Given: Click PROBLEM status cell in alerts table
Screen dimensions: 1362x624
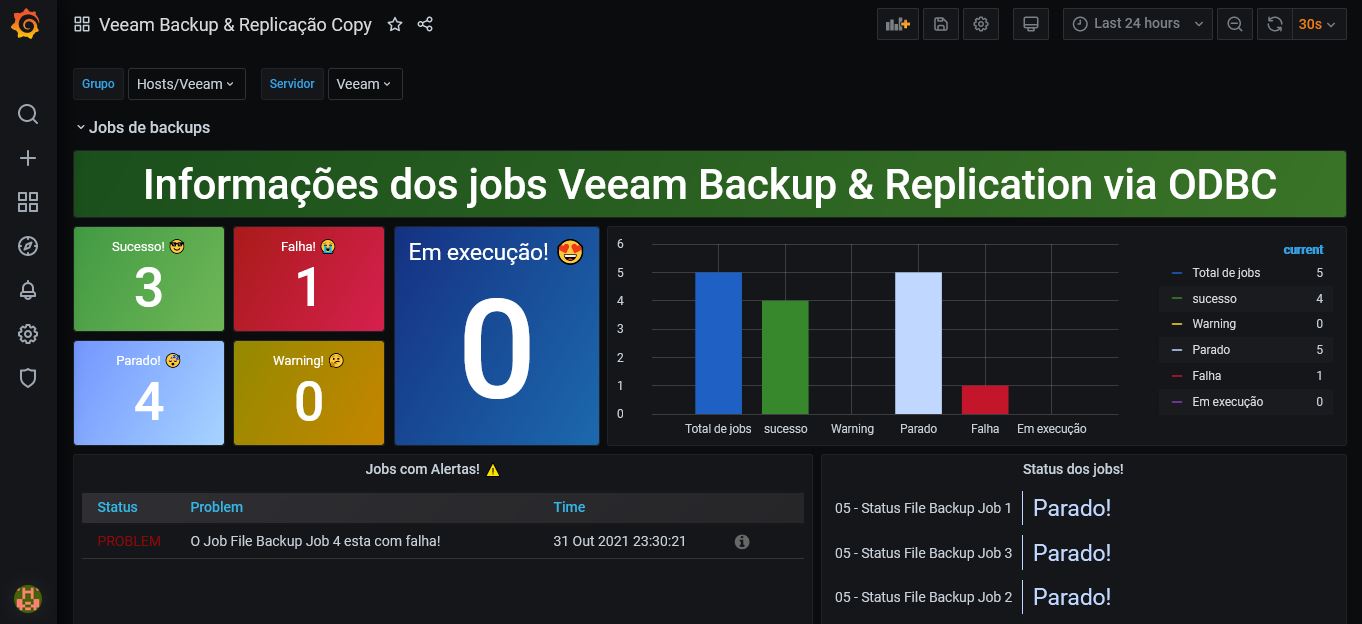Looking at the screenshot, I should [x=129, y=541].
